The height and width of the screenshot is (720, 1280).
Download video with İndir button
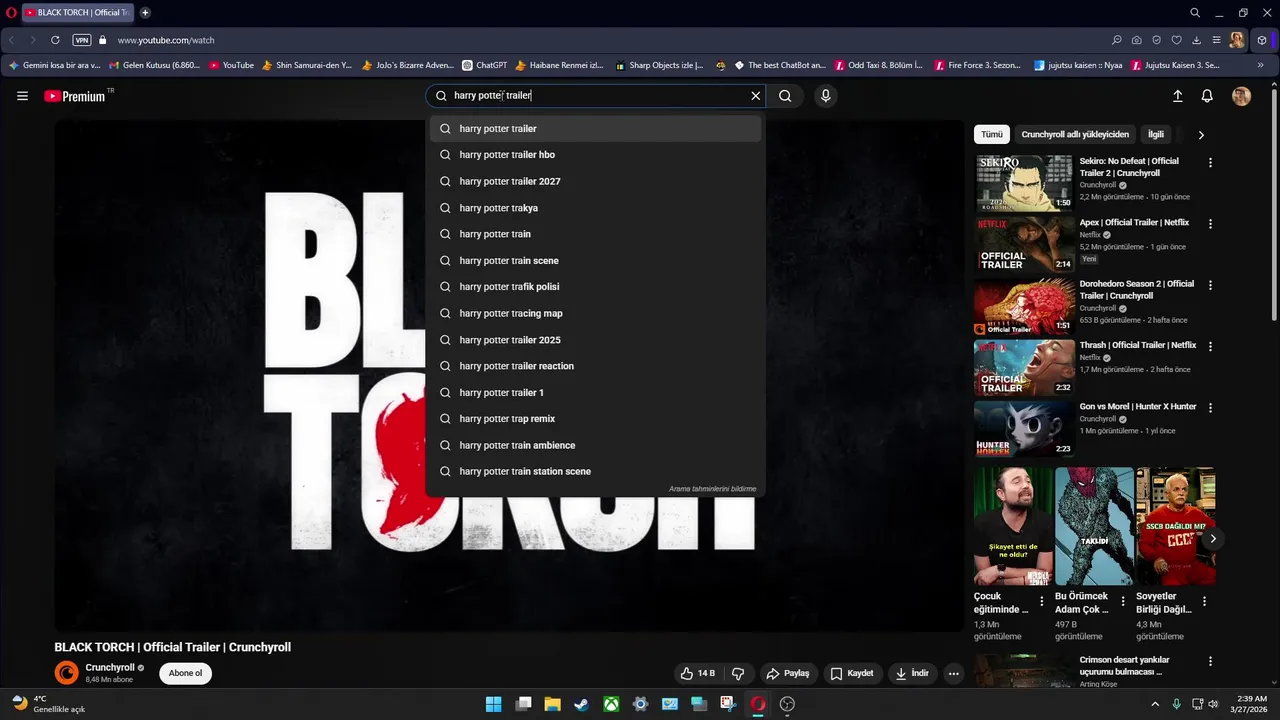click(x=912, y=674)
